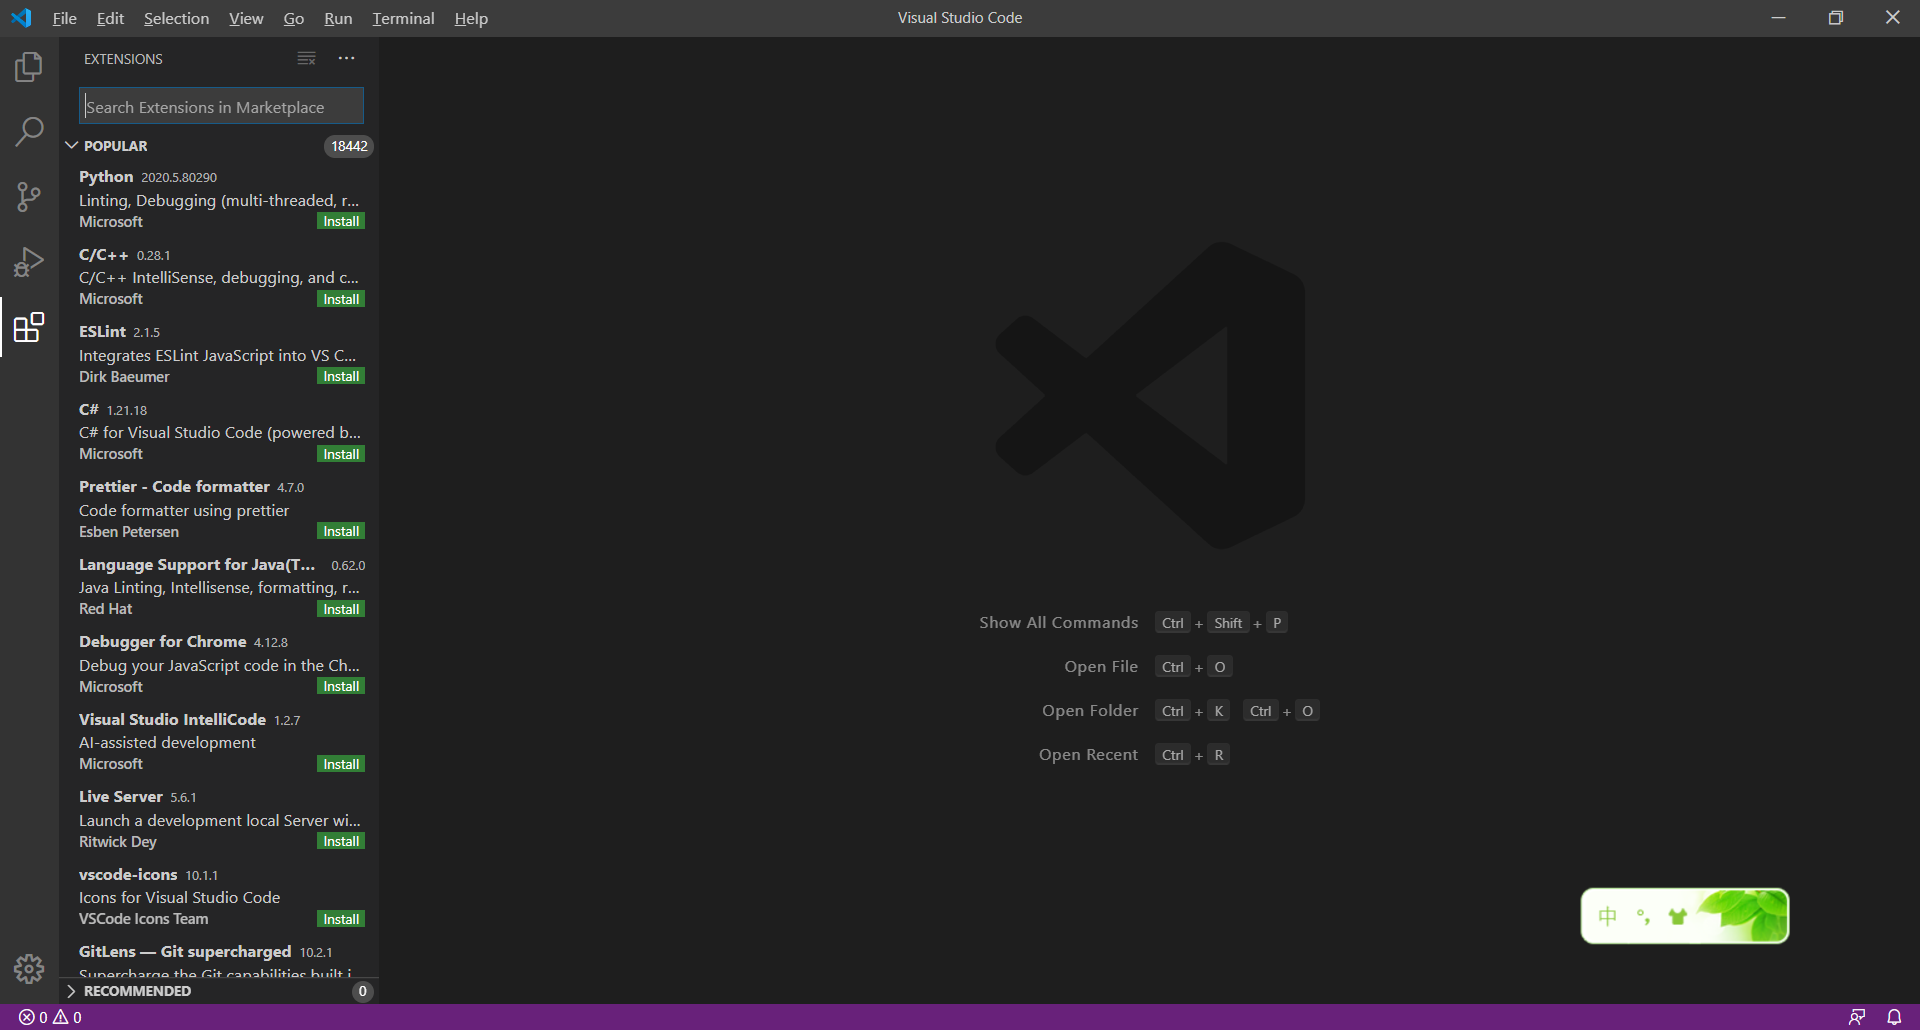1920x1030 pixels.
Task: Open the Run and Debug view
Action: pyautogui.click(x=29, y=262)
